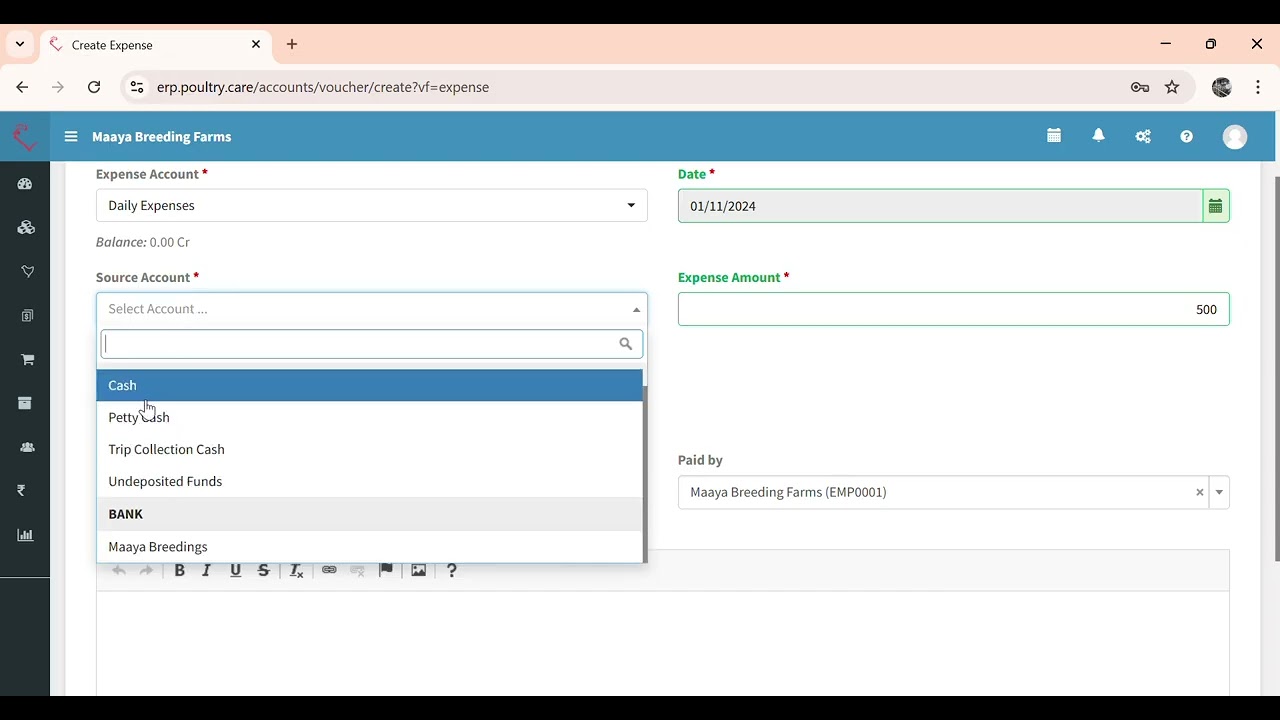1280x720 pixels.
Task: Reload the browser page
Action: point(94,87)
